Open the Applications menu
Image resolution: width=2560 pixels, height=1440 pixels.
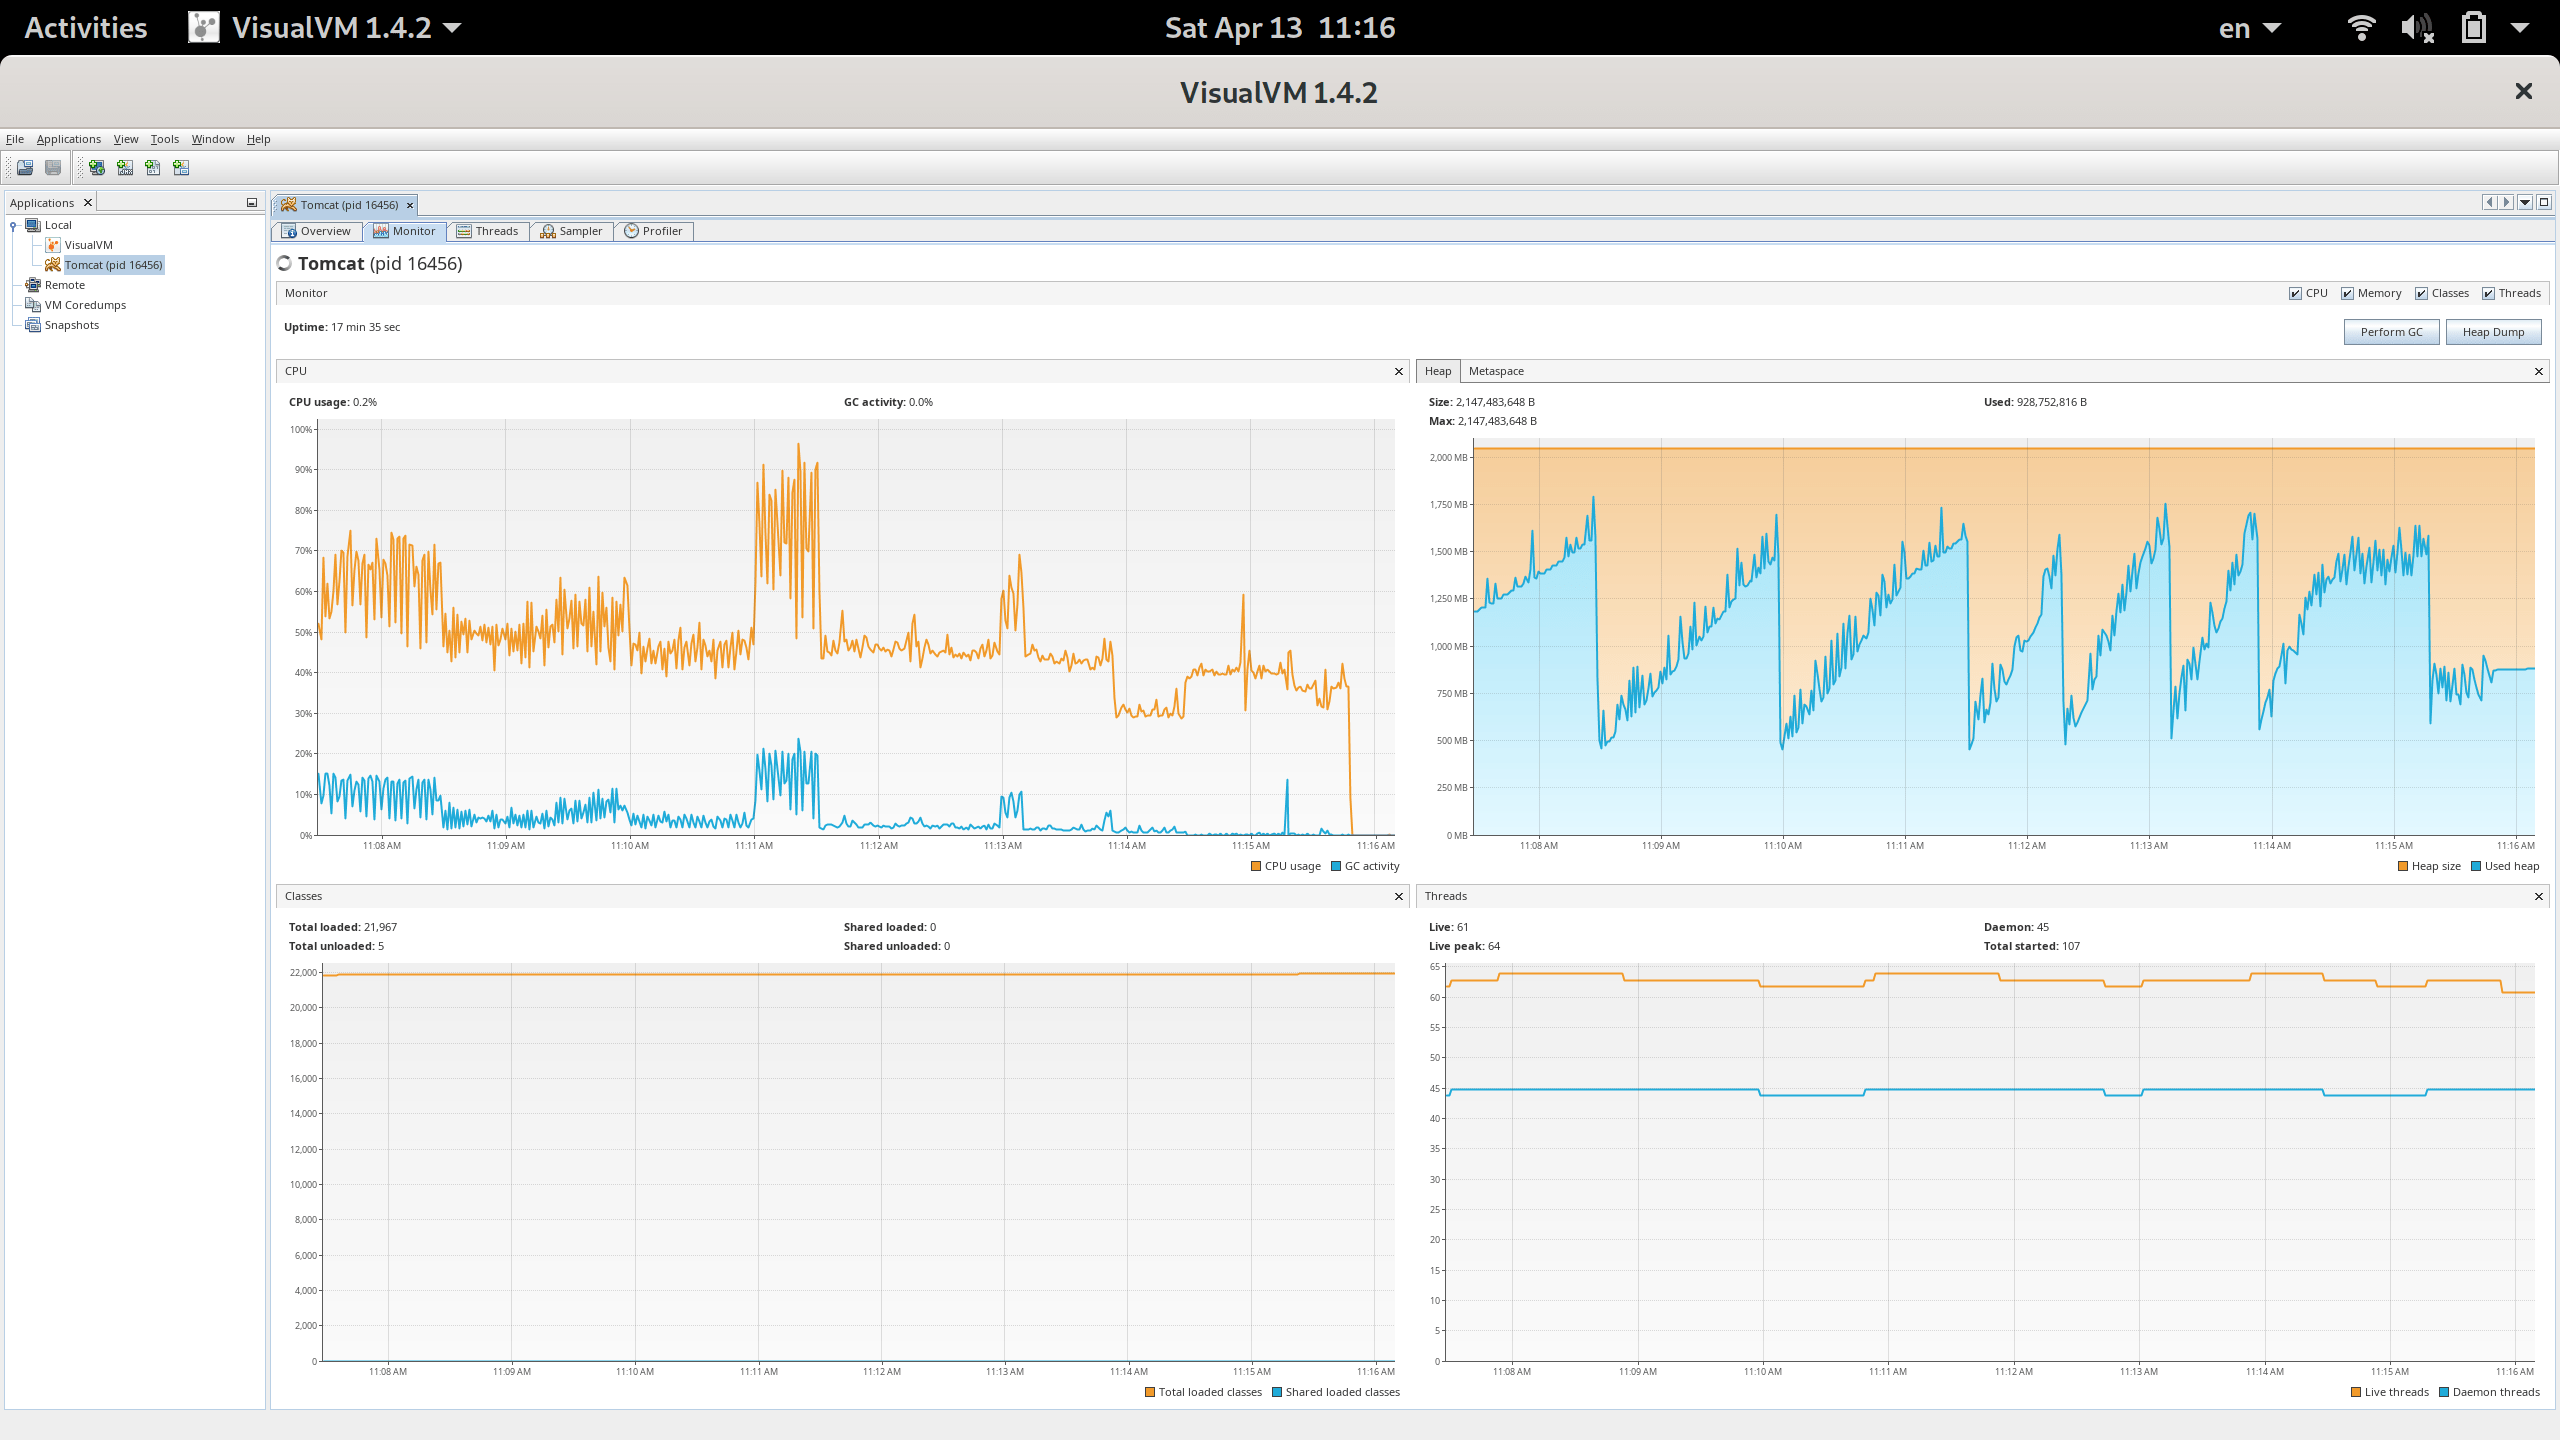coord(69,139)
